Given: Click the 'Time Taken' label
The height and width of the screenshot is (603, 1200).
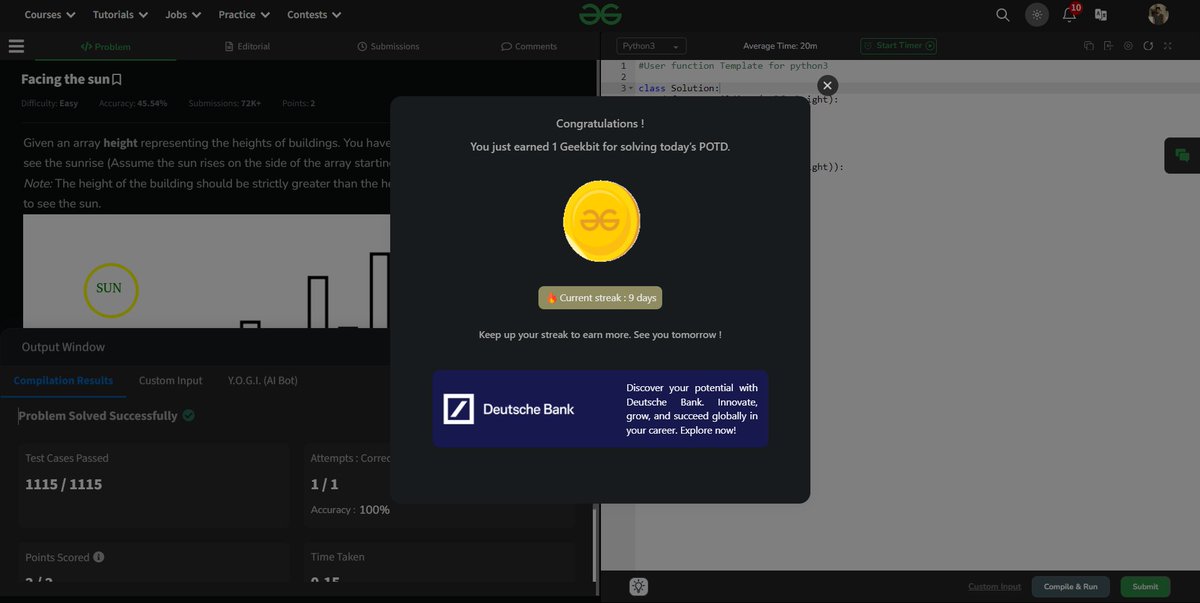Looking at the screenshot, I should [338, 557].
